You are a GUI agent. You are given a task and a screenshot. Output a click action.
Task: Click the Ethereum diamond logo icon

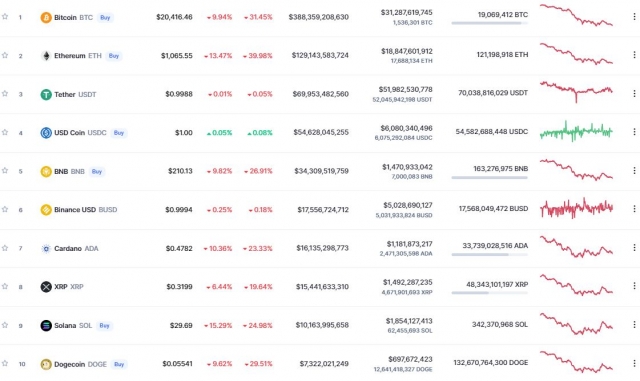pos(46,56)
